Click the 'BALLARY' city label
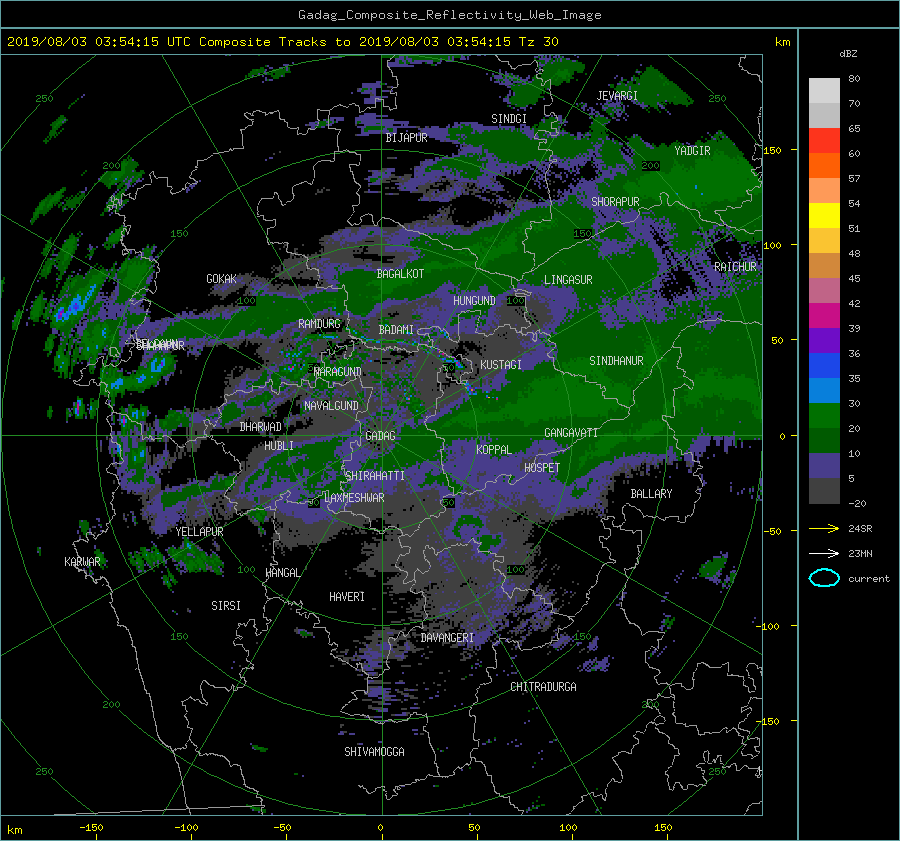900x841 pixels. [651, 494]
